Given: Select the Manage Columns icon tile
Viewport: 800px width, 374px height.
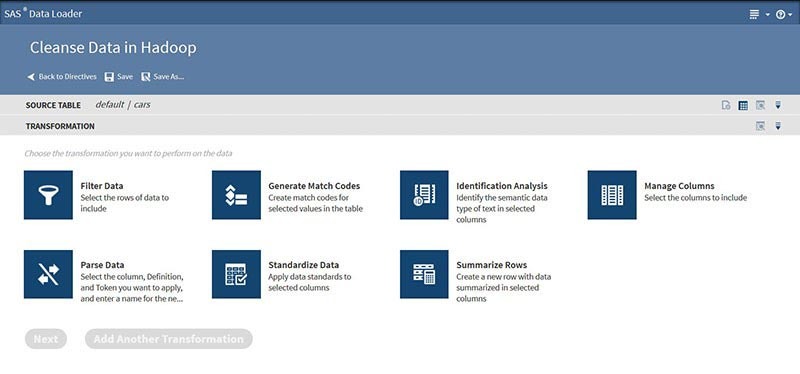Looking at the screenshot, I should pos(612,195).
